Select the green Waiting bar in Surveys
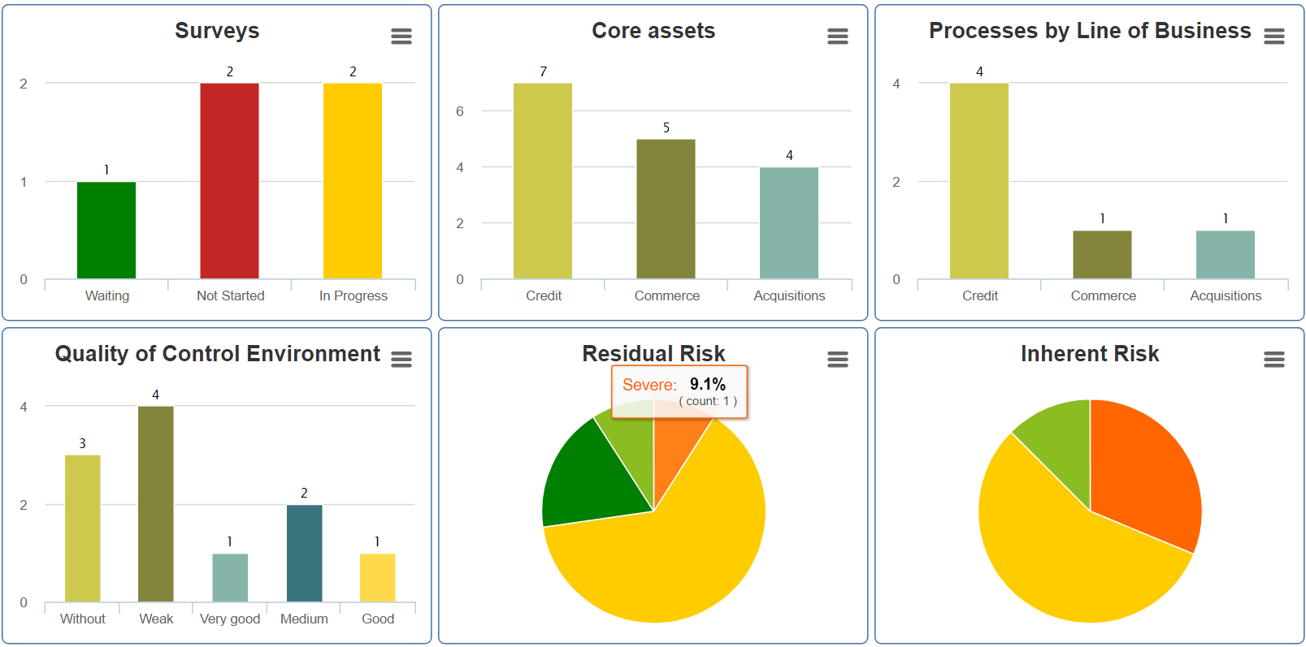This screenshot has width=1306, height=647. tap(106, 230)
